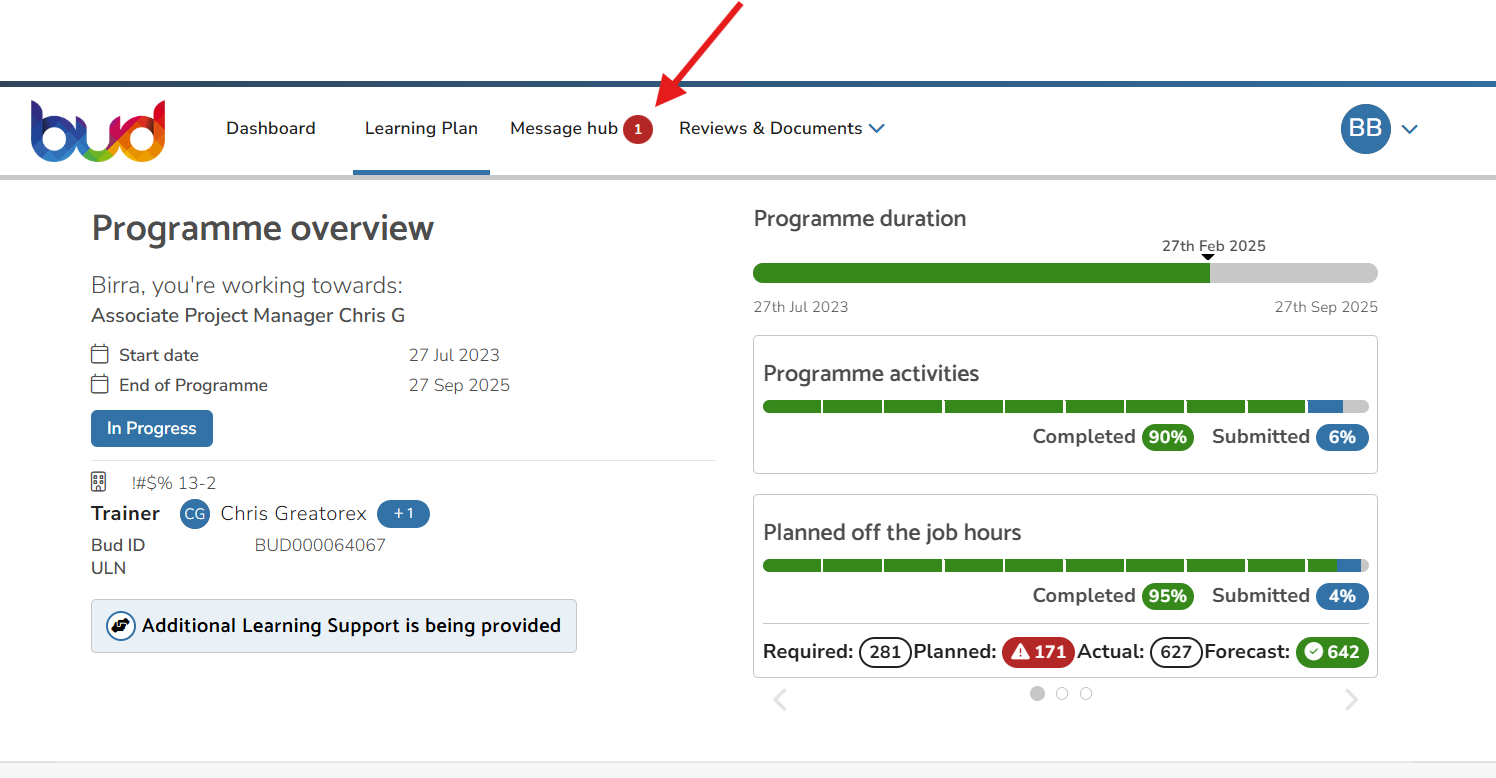1496x778 pixels.
Task: Click the Planned off the job hours bar
Action: (1065, 566)
